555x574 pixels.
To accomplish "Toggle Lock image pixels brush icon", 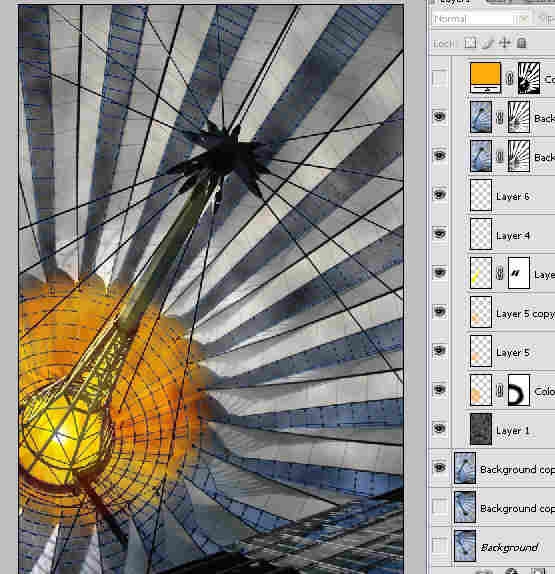I will tap(488, 43).
